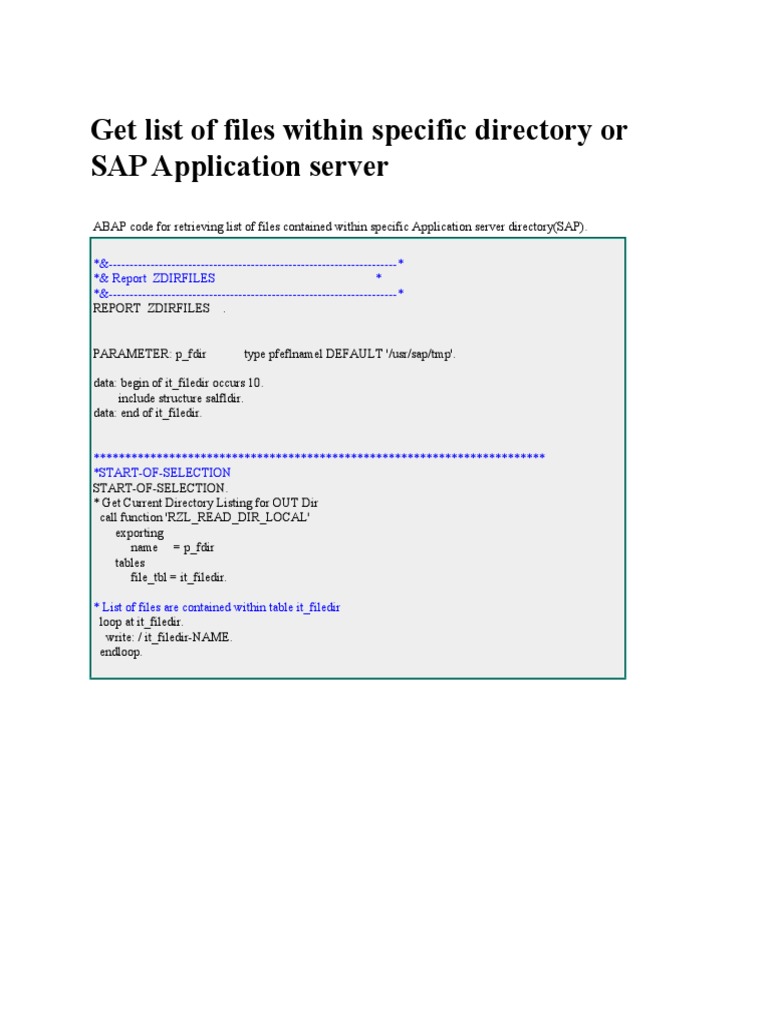Click the black statement 'START-OF-SELECTION.'
The height and width of the screenshot is (1024, 768).
pos(160,488)
